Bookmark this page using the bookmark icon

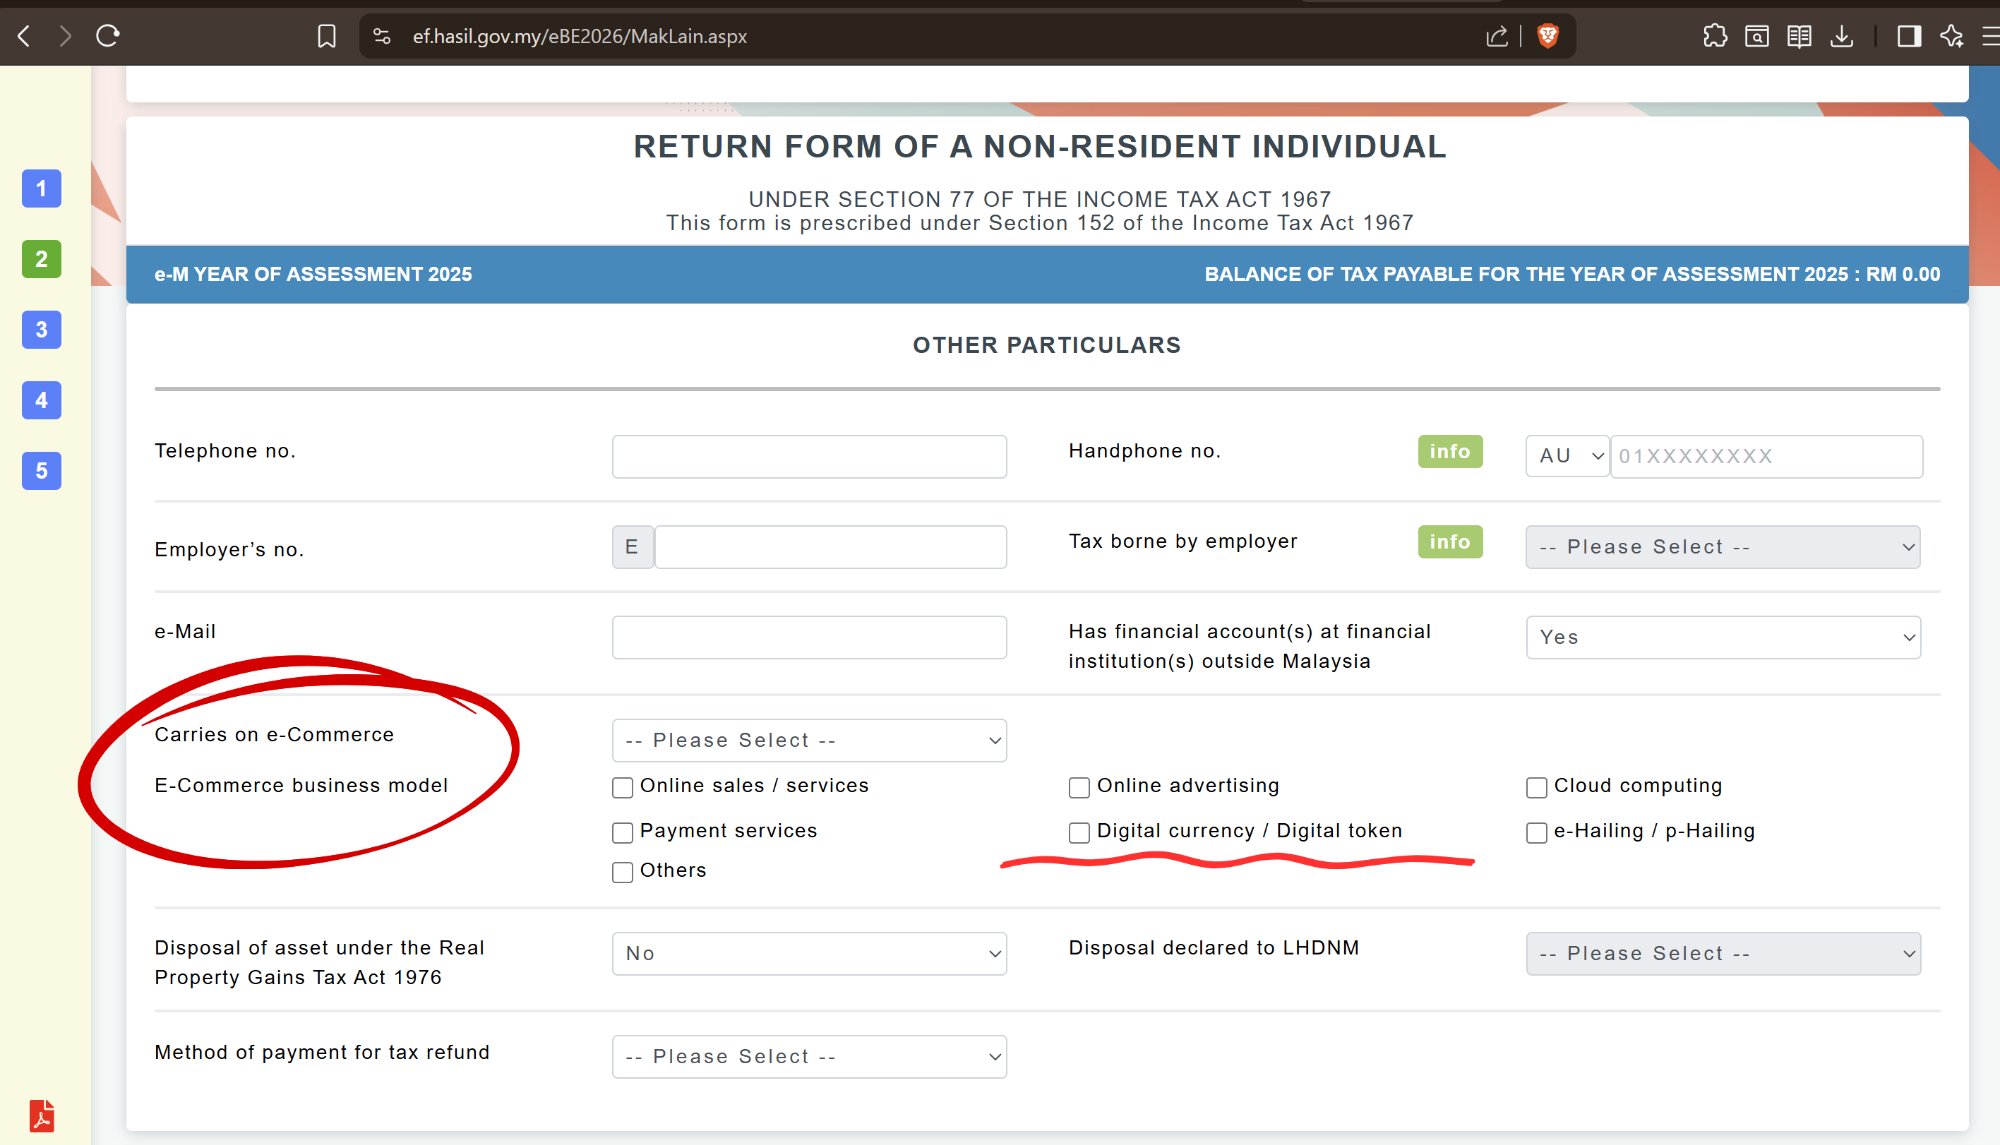coord(326,37)
